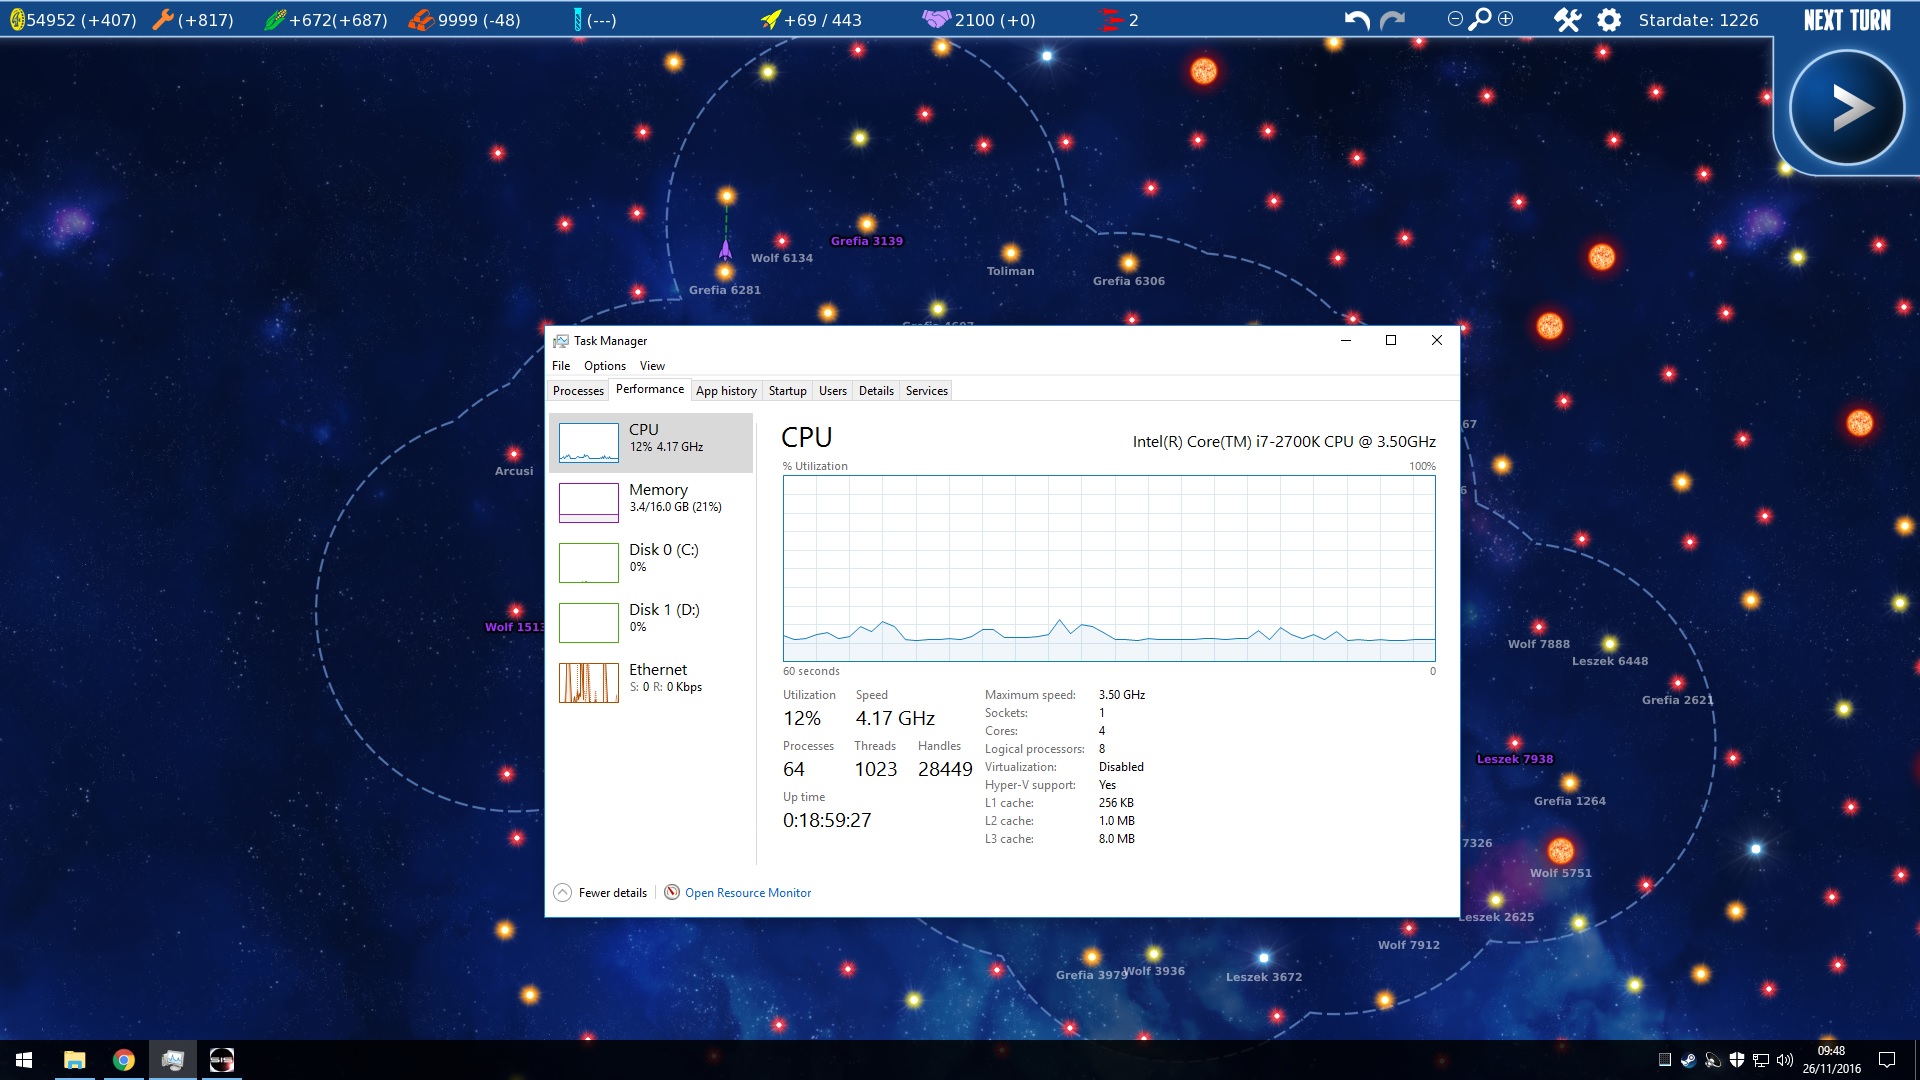
Task: Collapse with Fewer details chevron
Action: (563, 893)
